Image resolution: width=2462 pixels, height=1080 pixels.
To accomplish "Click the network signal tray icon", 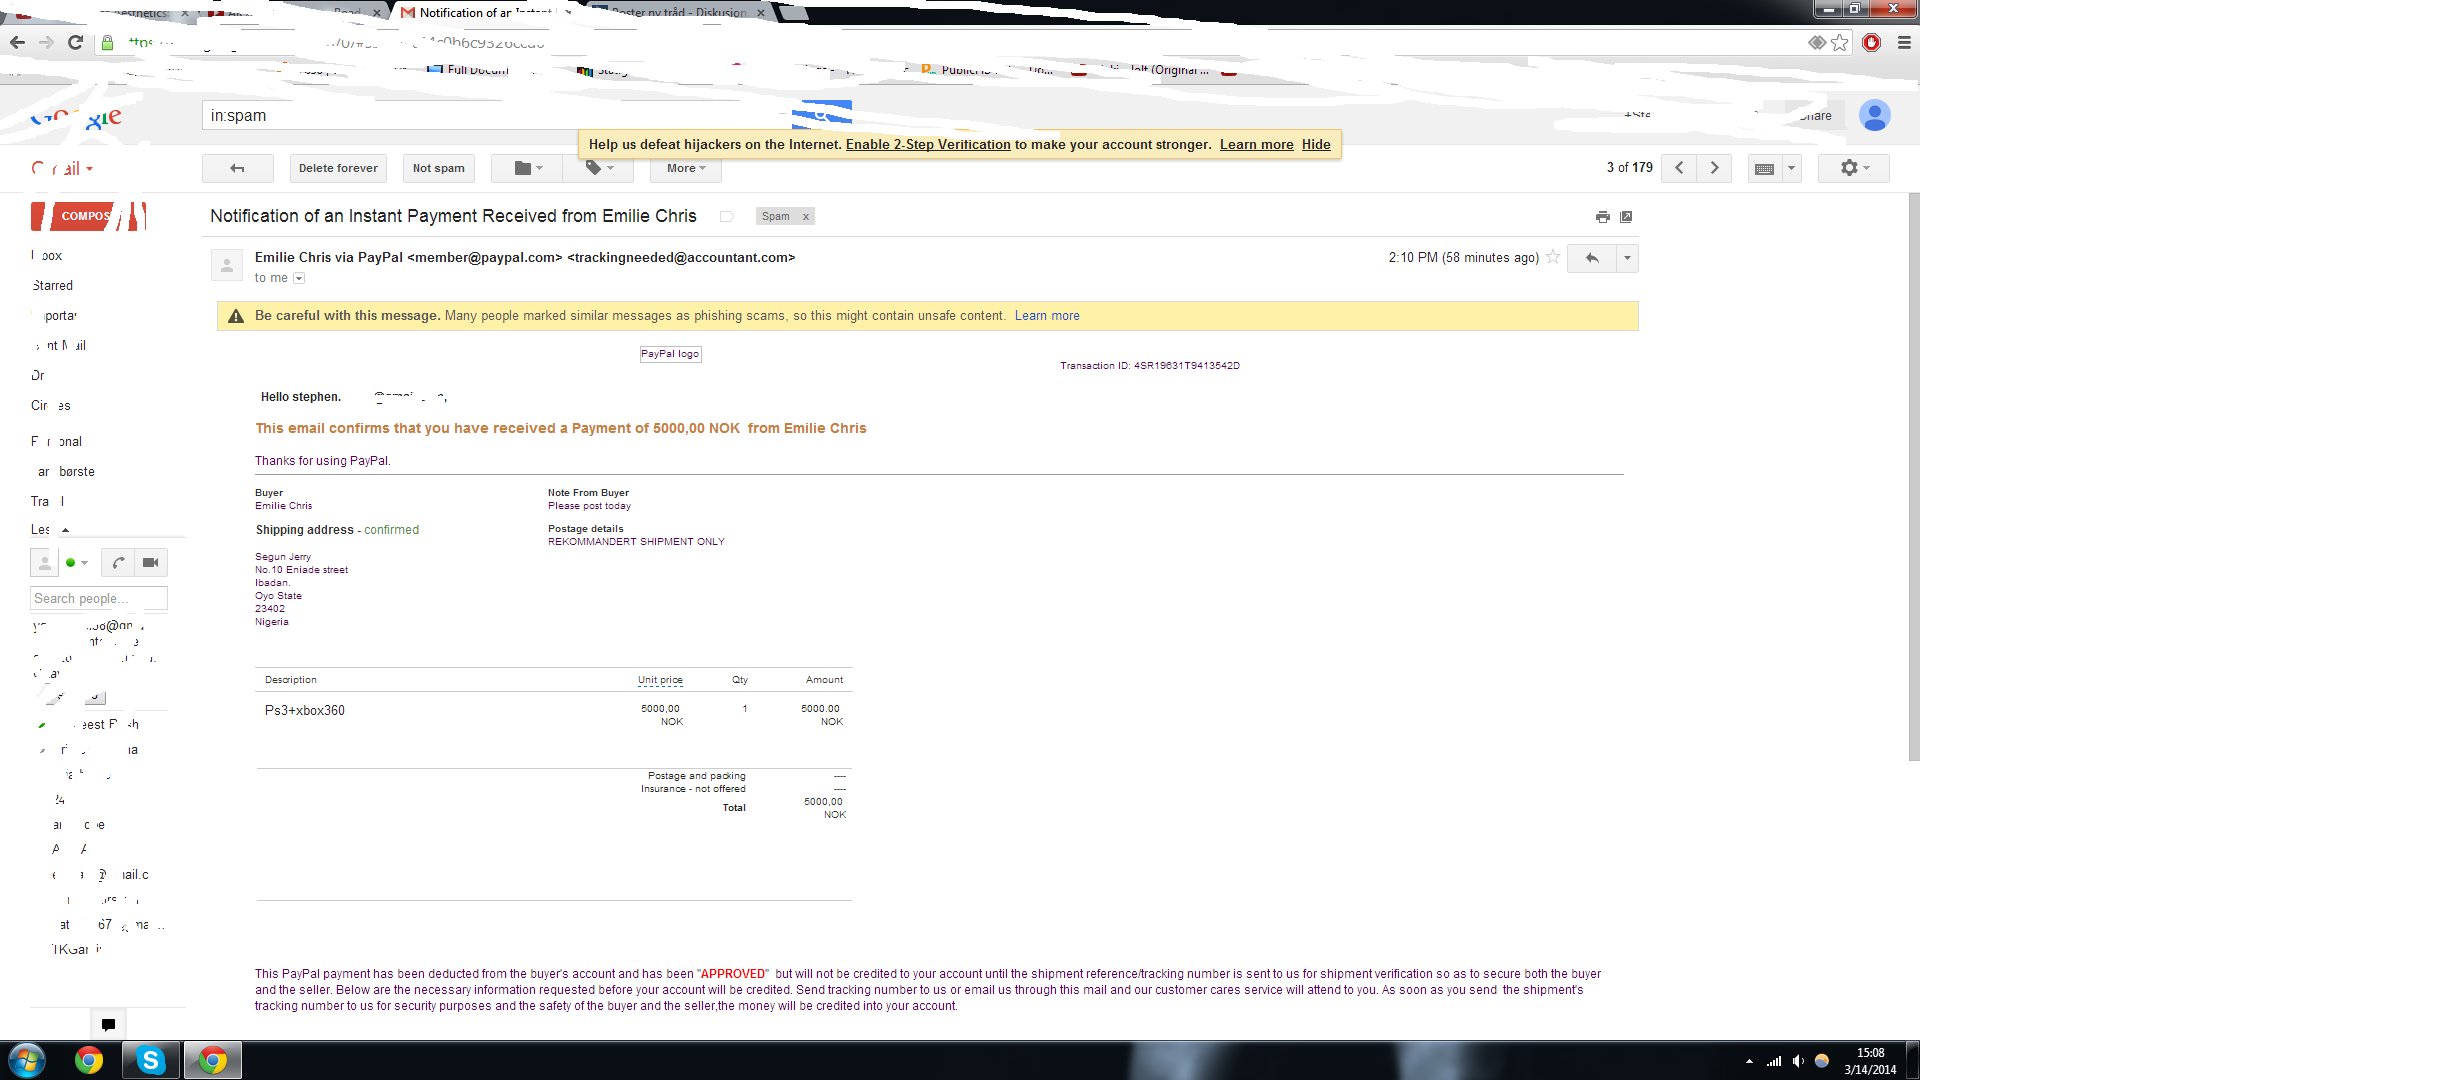I will [1774, 1061].
